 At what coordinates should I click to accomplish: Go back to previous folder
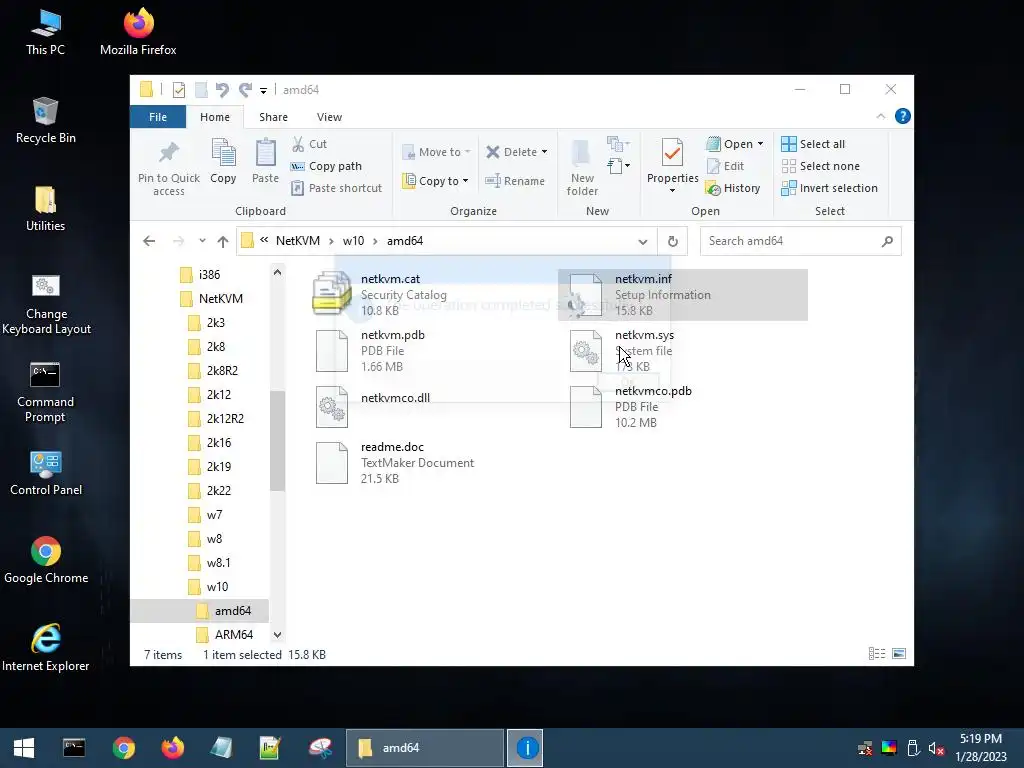(149, 241)
